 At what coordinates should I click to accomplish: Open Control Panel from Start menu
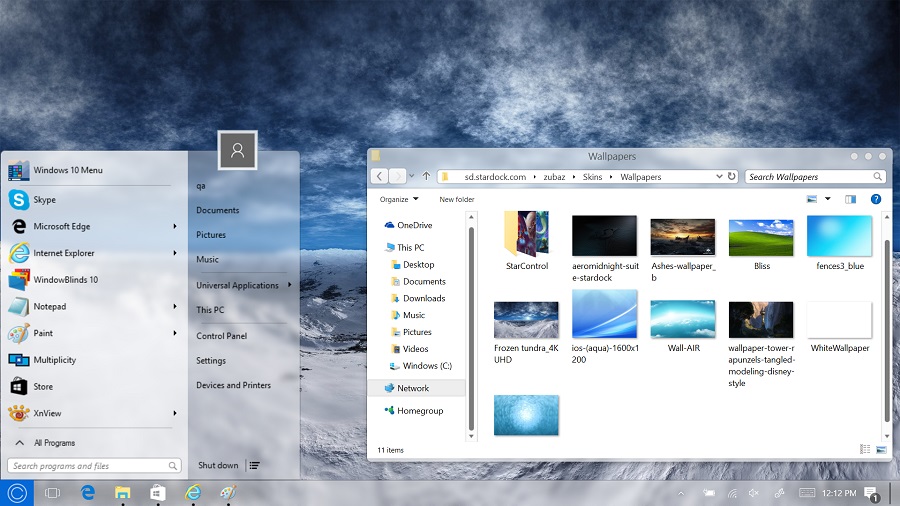(222, 336)
